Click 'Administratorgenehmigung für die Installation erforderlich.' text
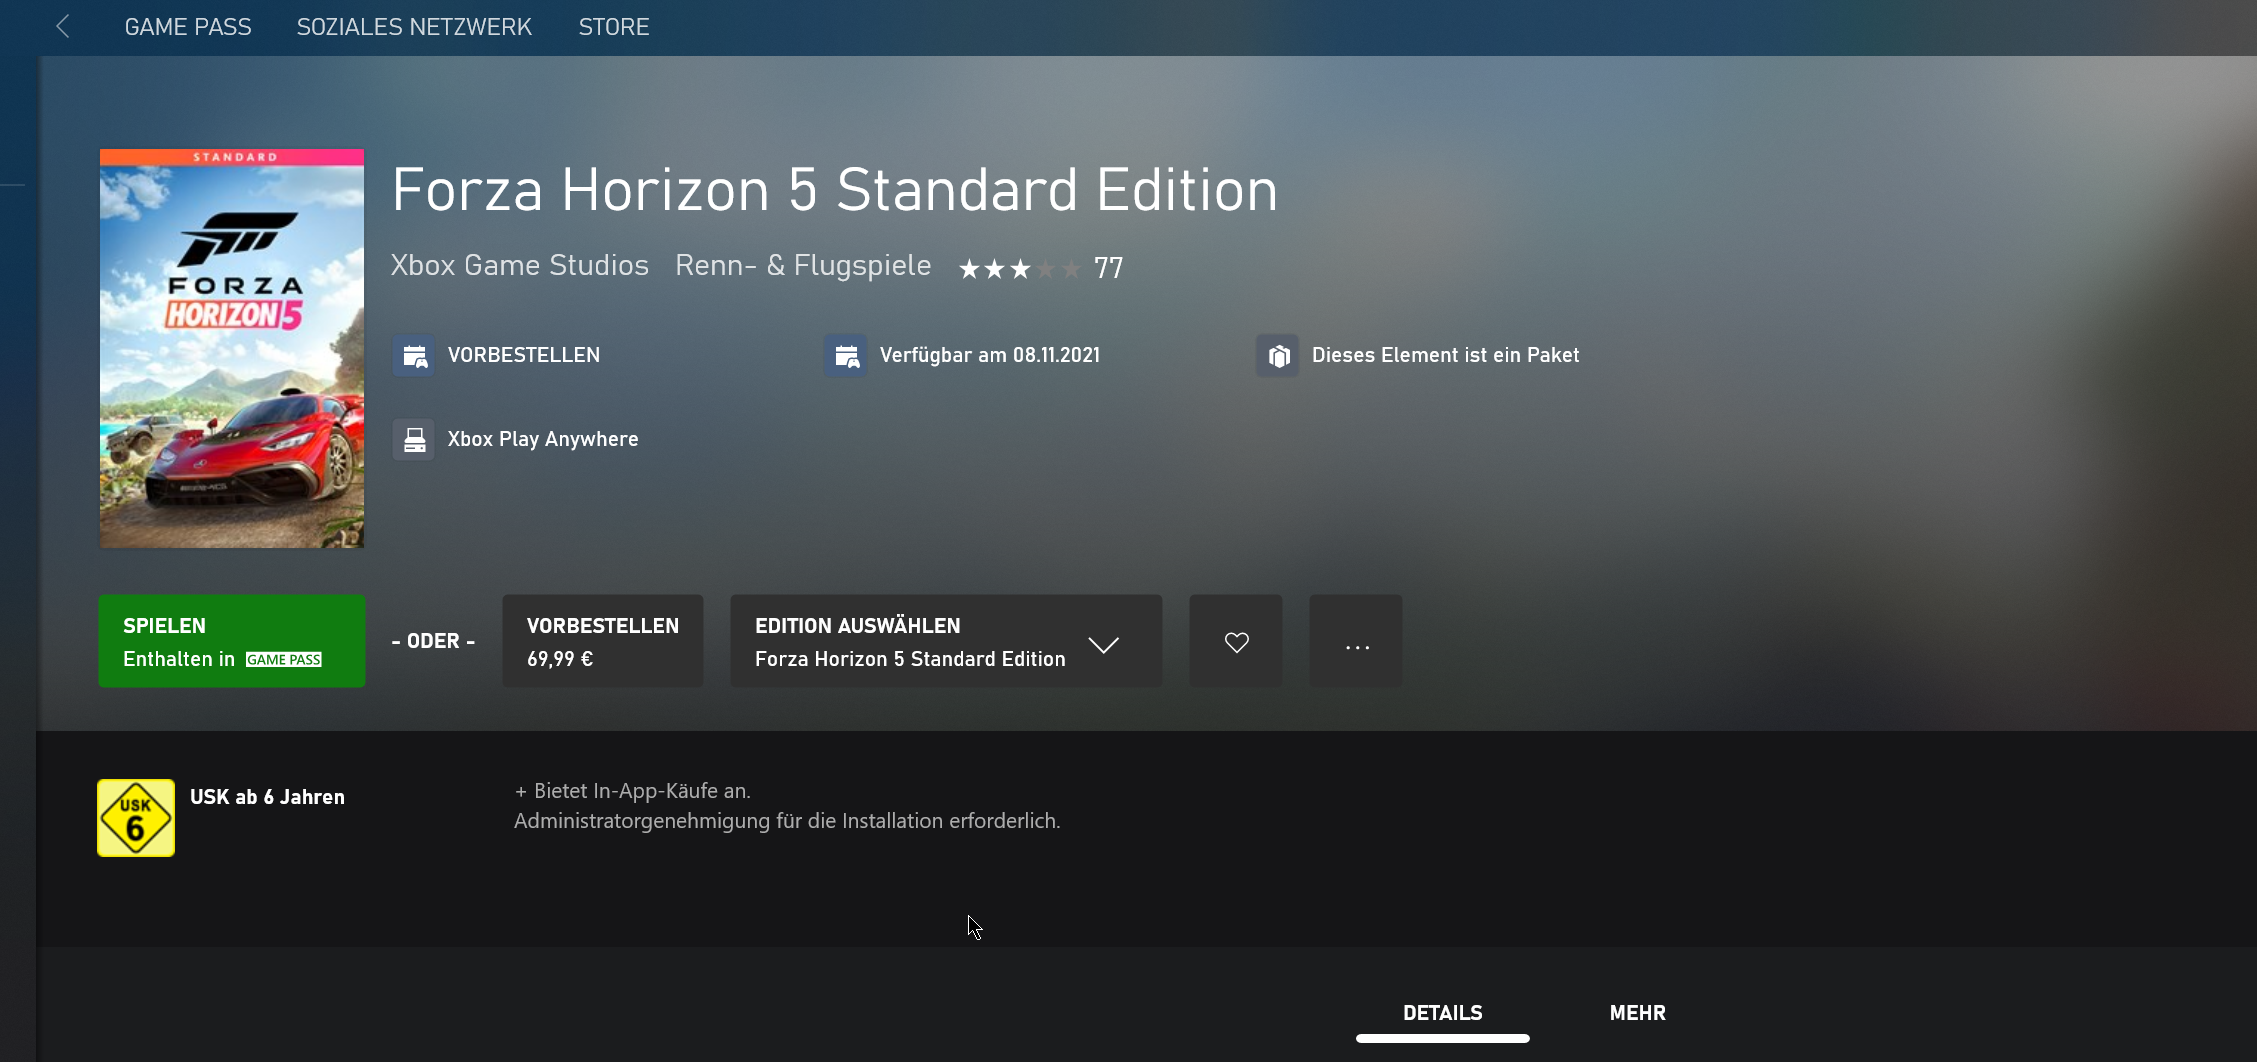Image resolution: width=2257 pixels, height=1062 pixels. click(x=787, y=821)
